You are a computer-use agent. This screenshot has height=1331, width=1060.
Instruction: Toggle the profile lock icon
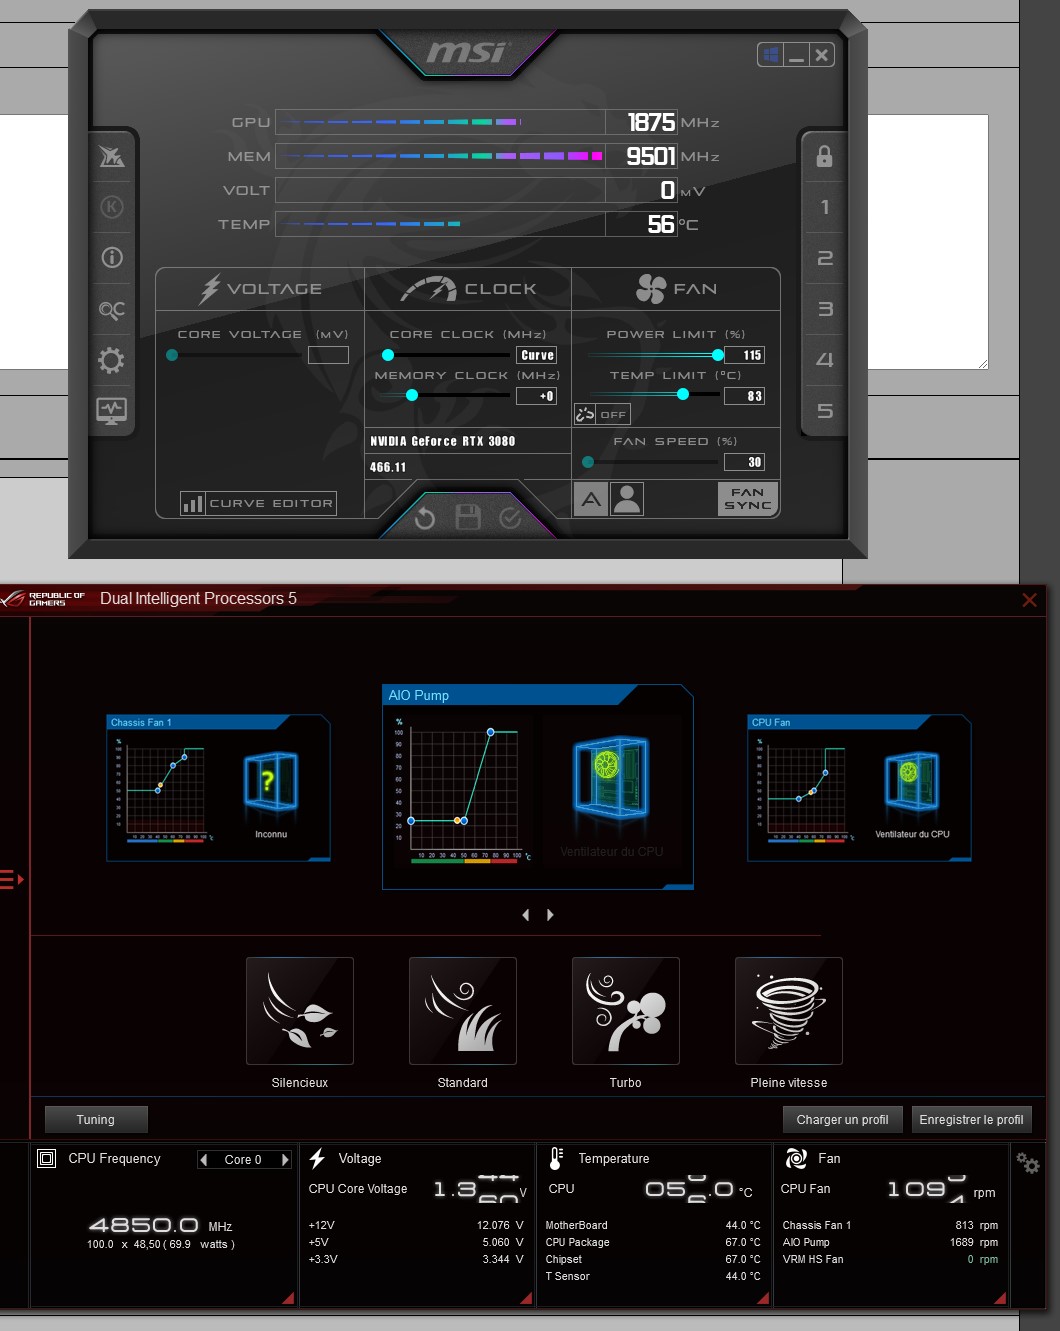point(824,156)
